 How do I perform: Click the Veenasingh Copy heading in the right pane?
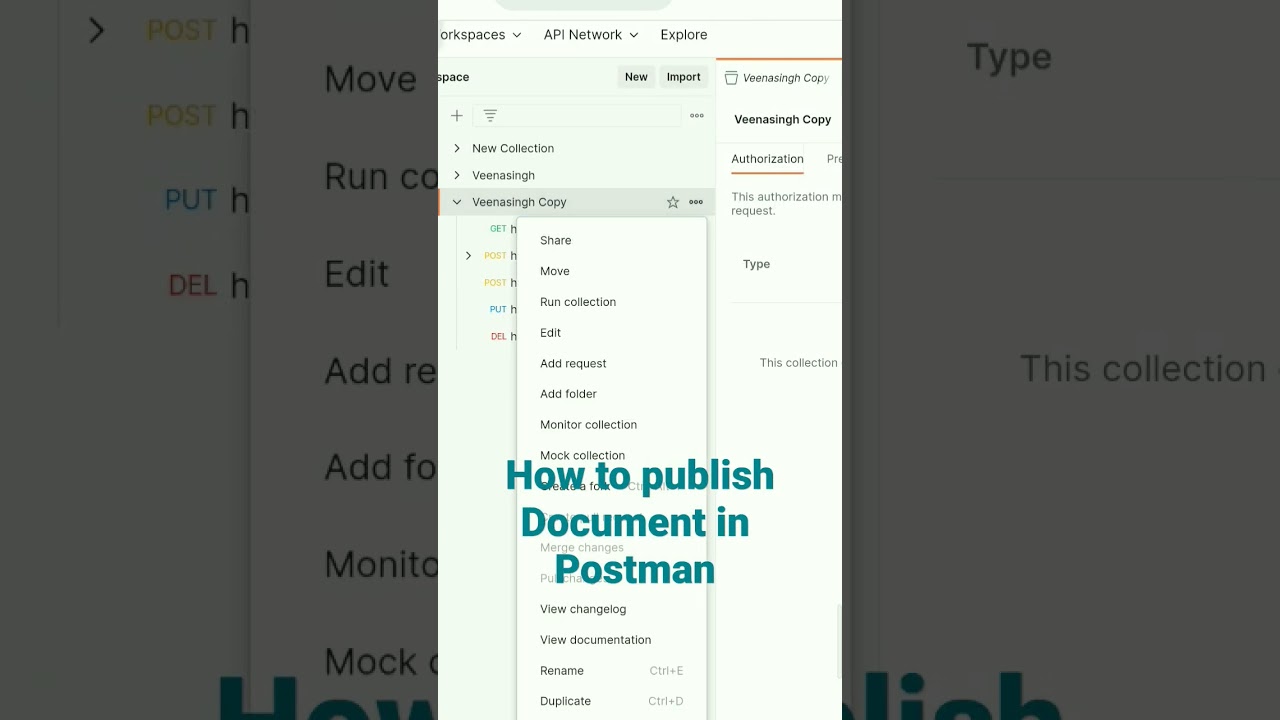coord(783,119)
